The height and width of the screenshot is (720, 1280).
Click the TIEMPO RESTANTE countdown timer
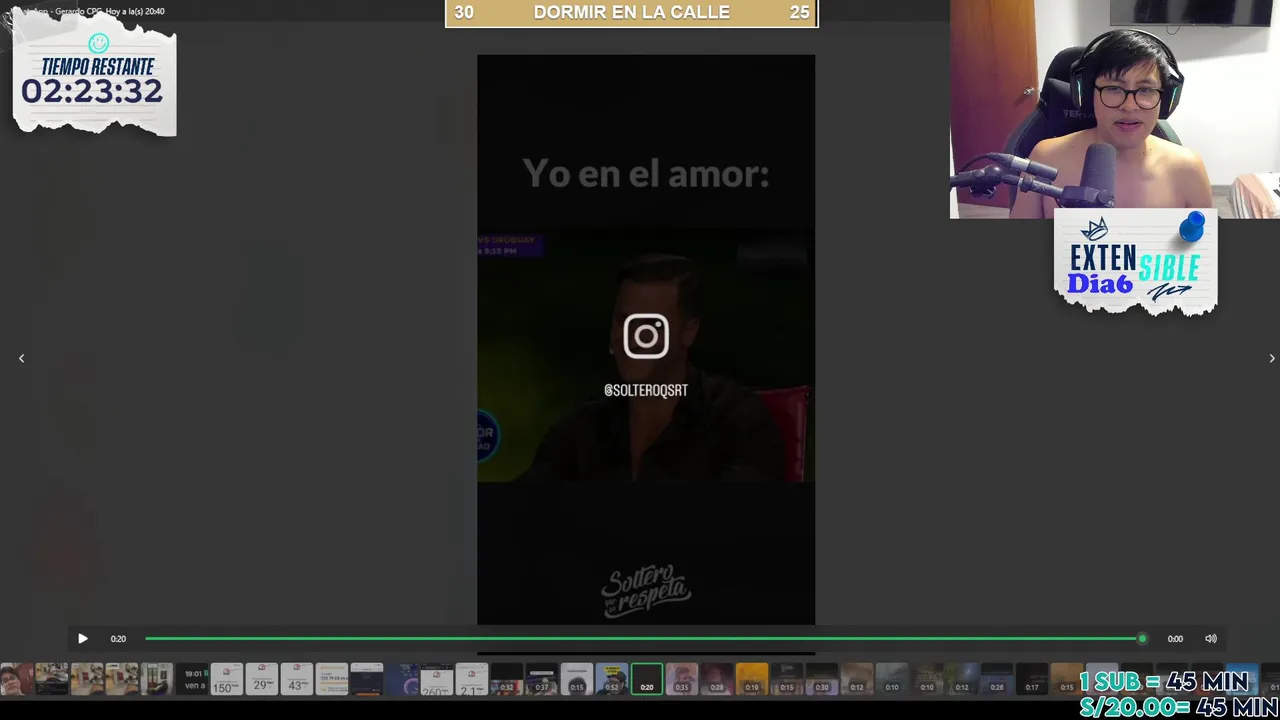94,82
